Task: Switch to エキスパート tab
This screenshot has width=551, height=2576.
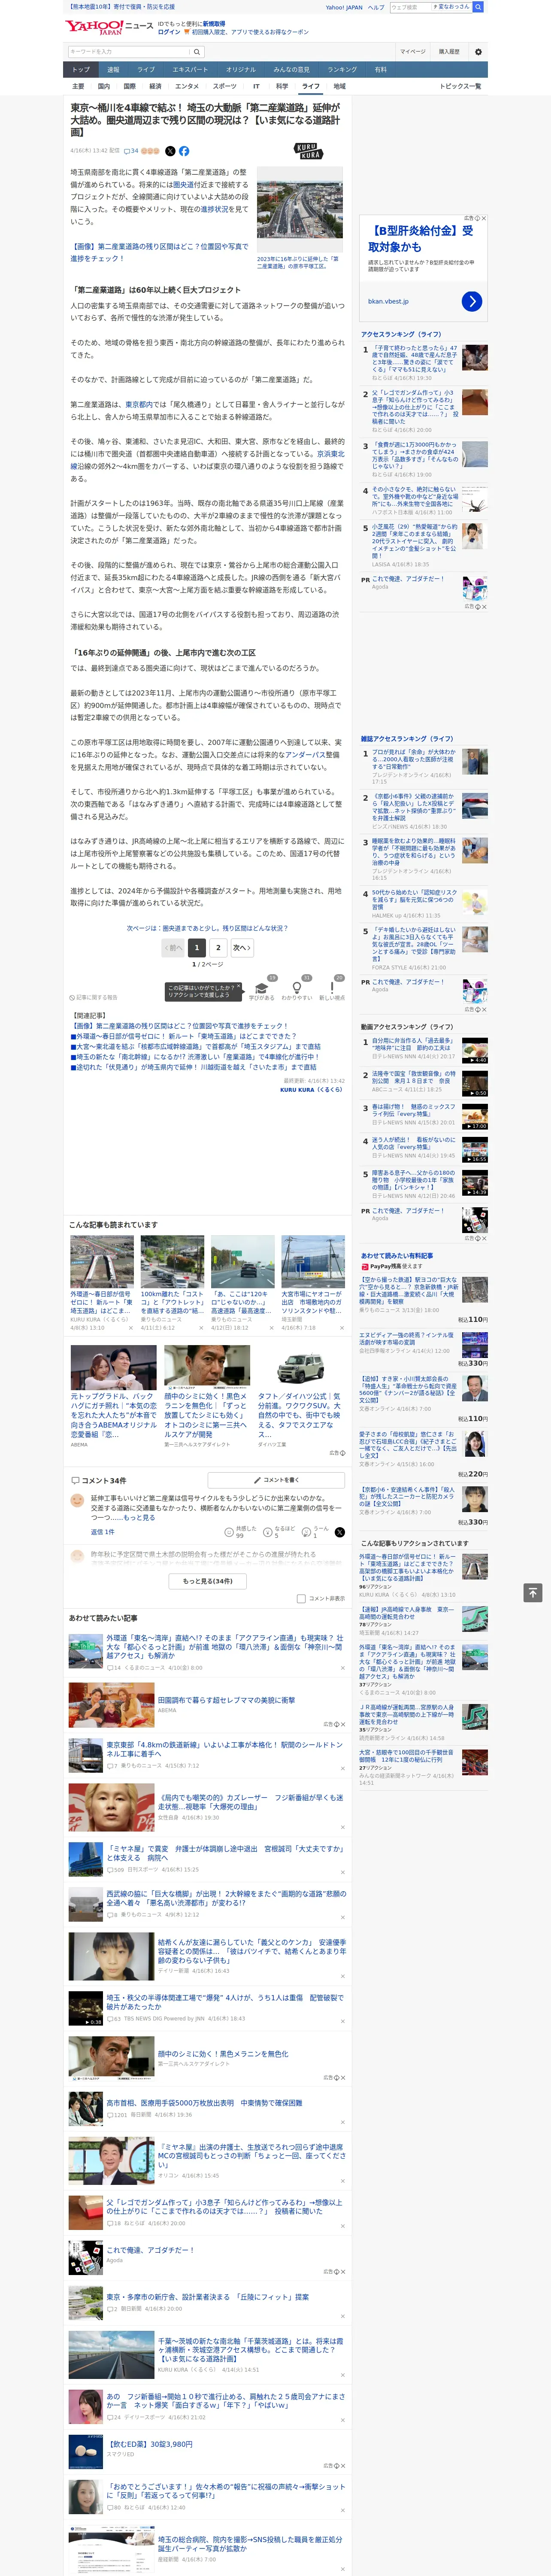Action: [x=190, y=70]
